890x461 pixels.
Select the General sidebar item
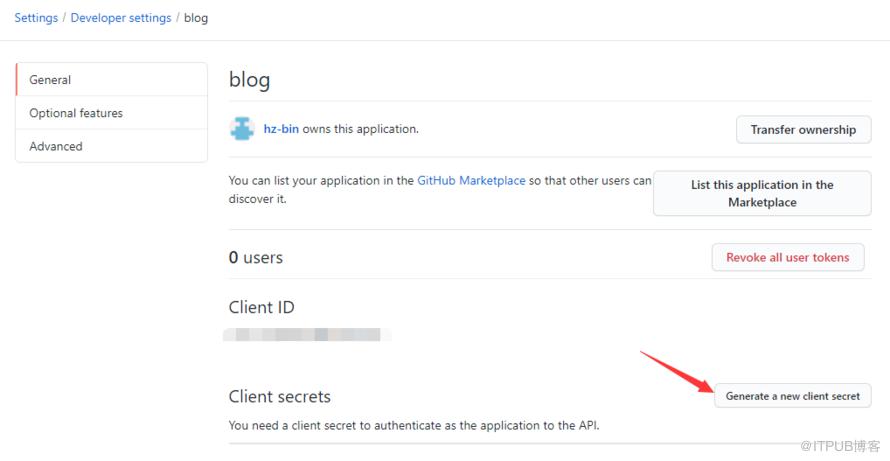pyautogui.click(x=112, y=79)
